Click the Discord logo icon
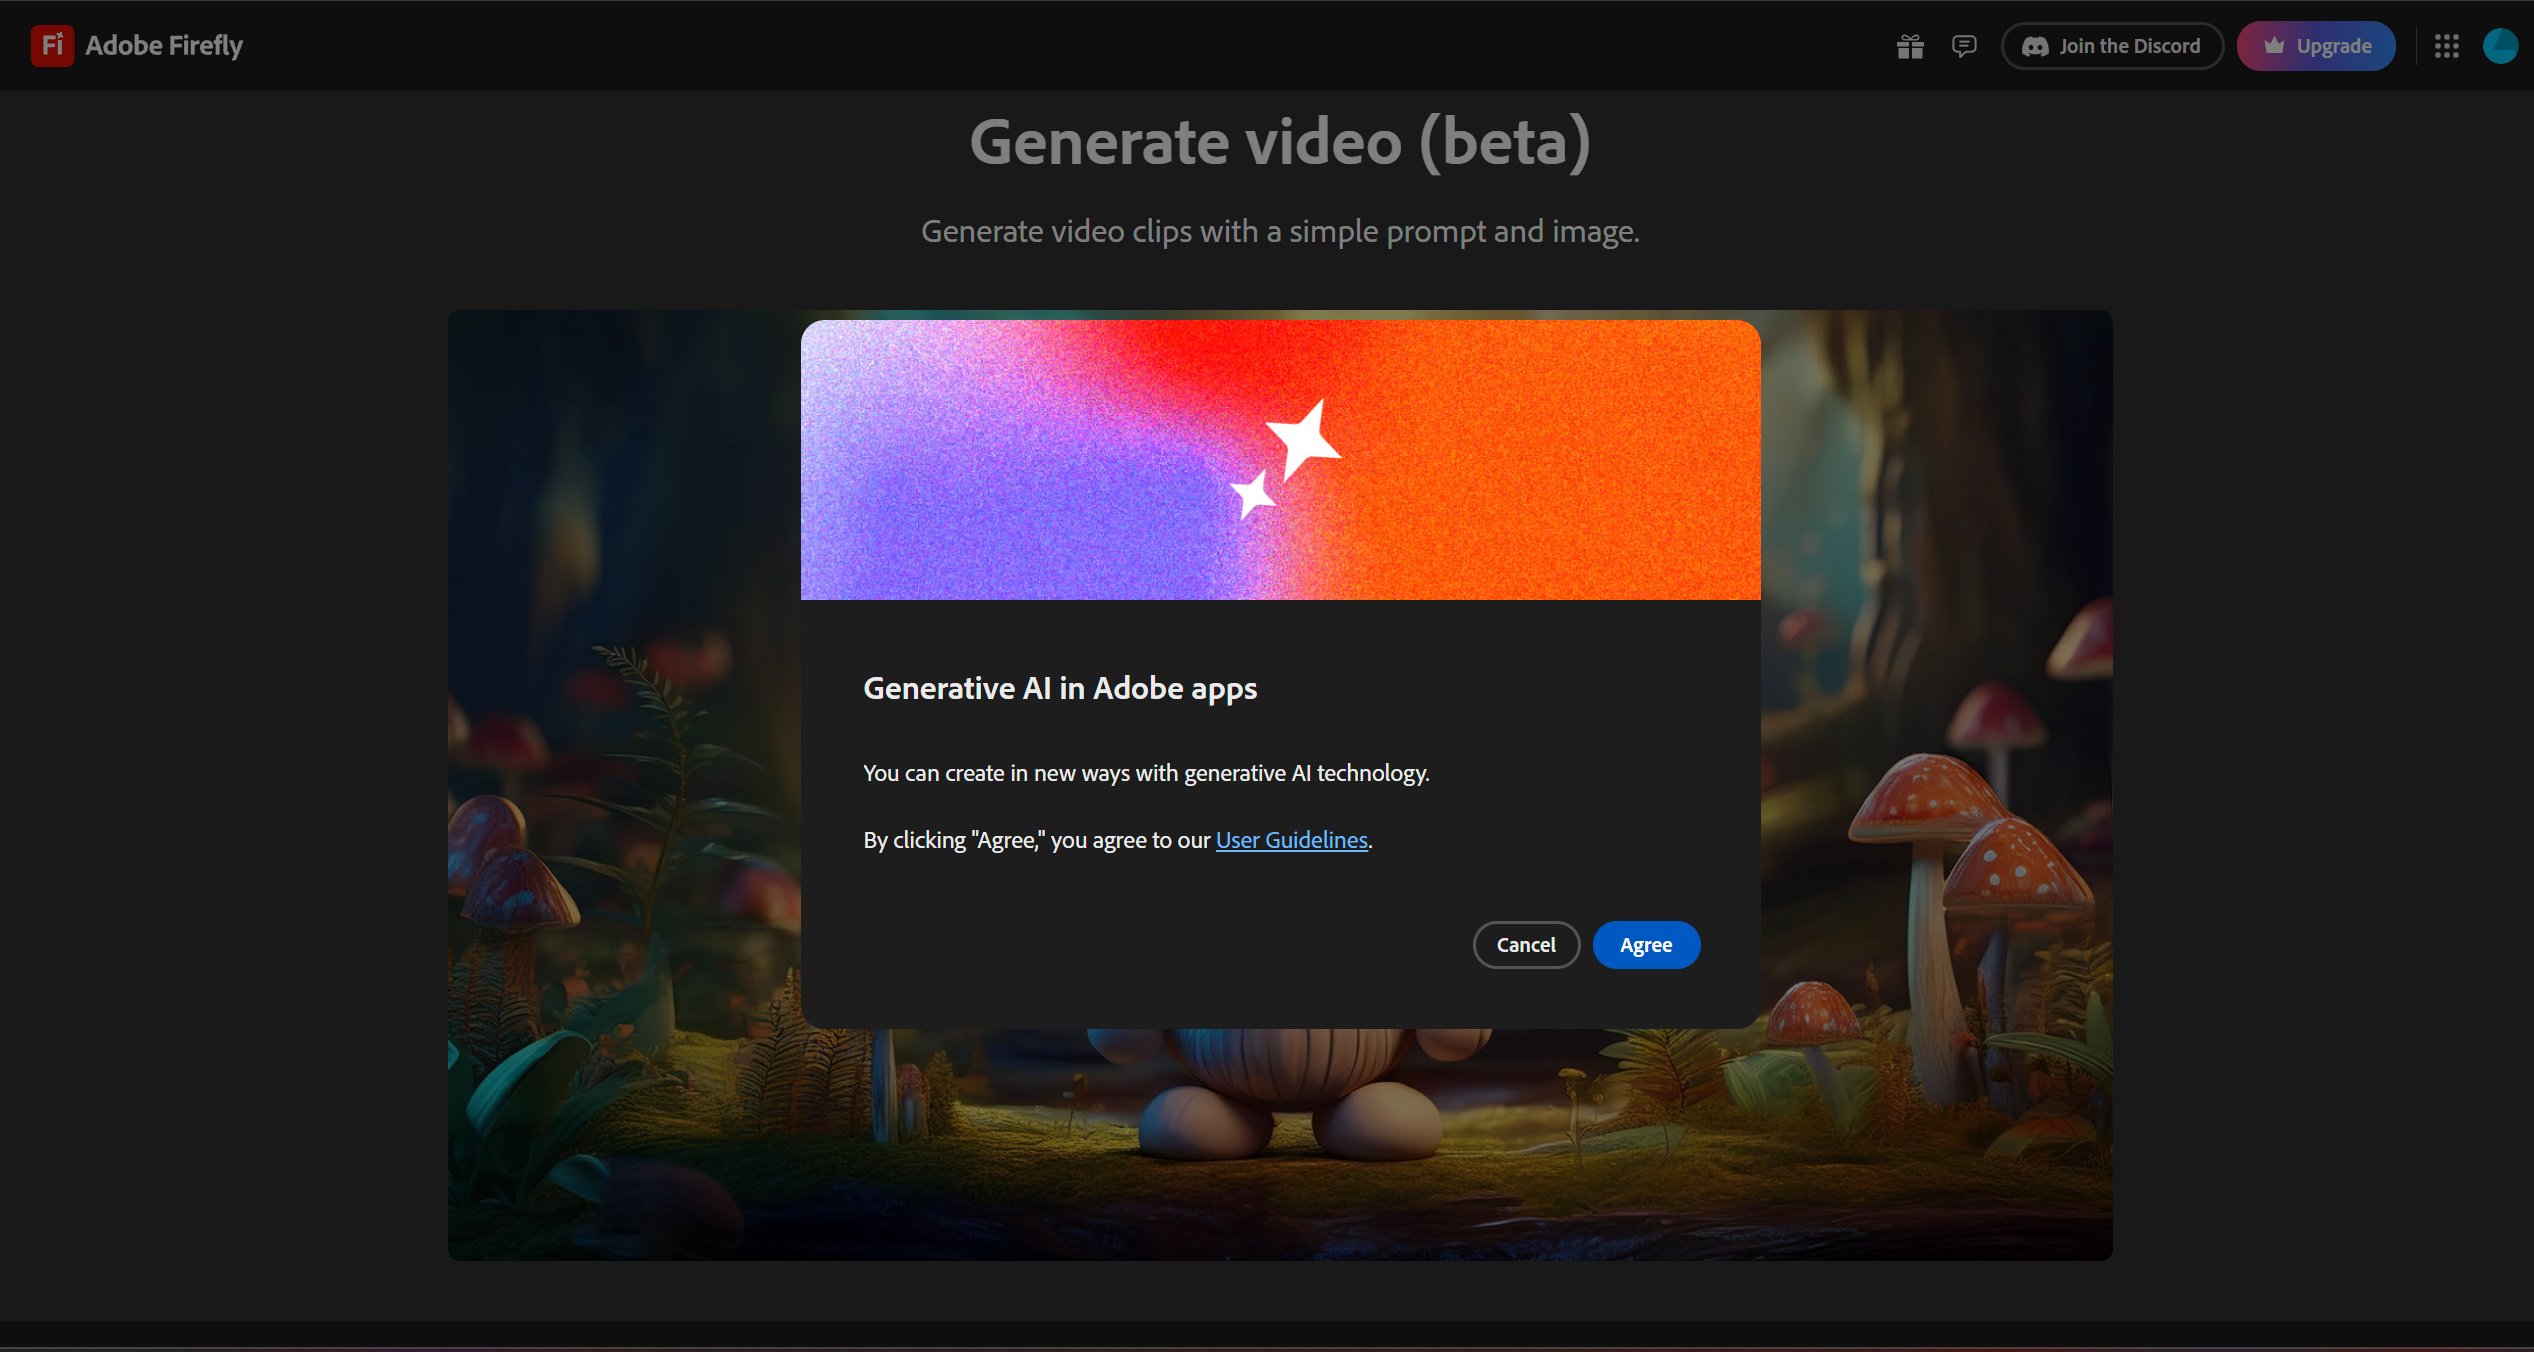Viewport: 2534px width, 1352px height. pyautogui.click(x=2035, y=47)
